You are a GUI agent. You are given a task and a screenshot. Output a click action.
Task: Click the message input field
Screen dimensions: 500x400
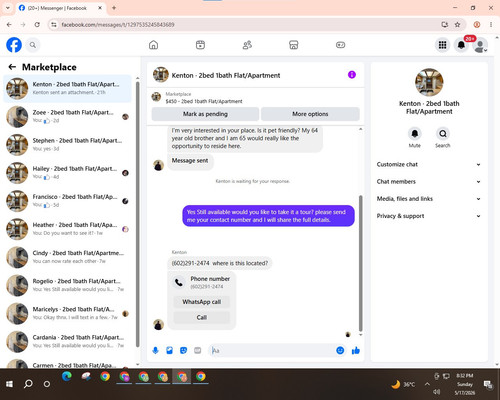[x=272, y=350]
